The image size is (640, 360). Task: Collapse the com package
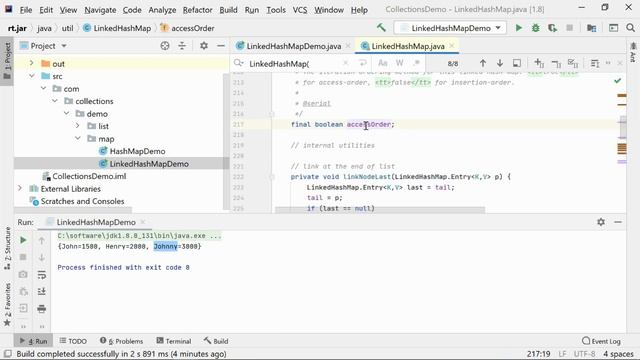[x=43, y=89]
